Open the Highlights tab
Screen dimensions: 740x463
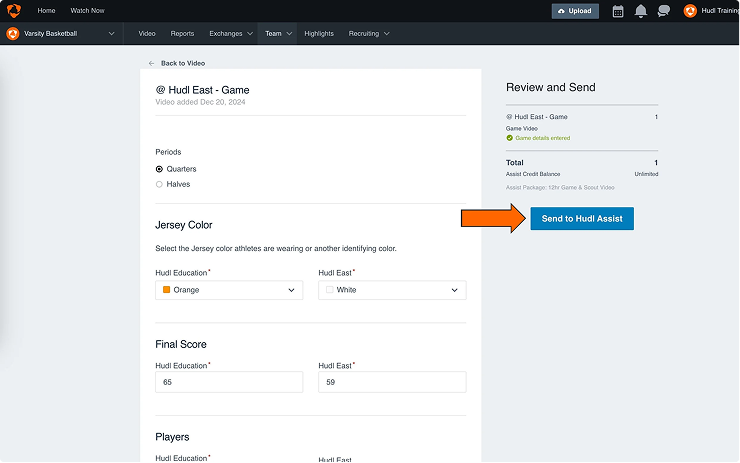(319, 34)
